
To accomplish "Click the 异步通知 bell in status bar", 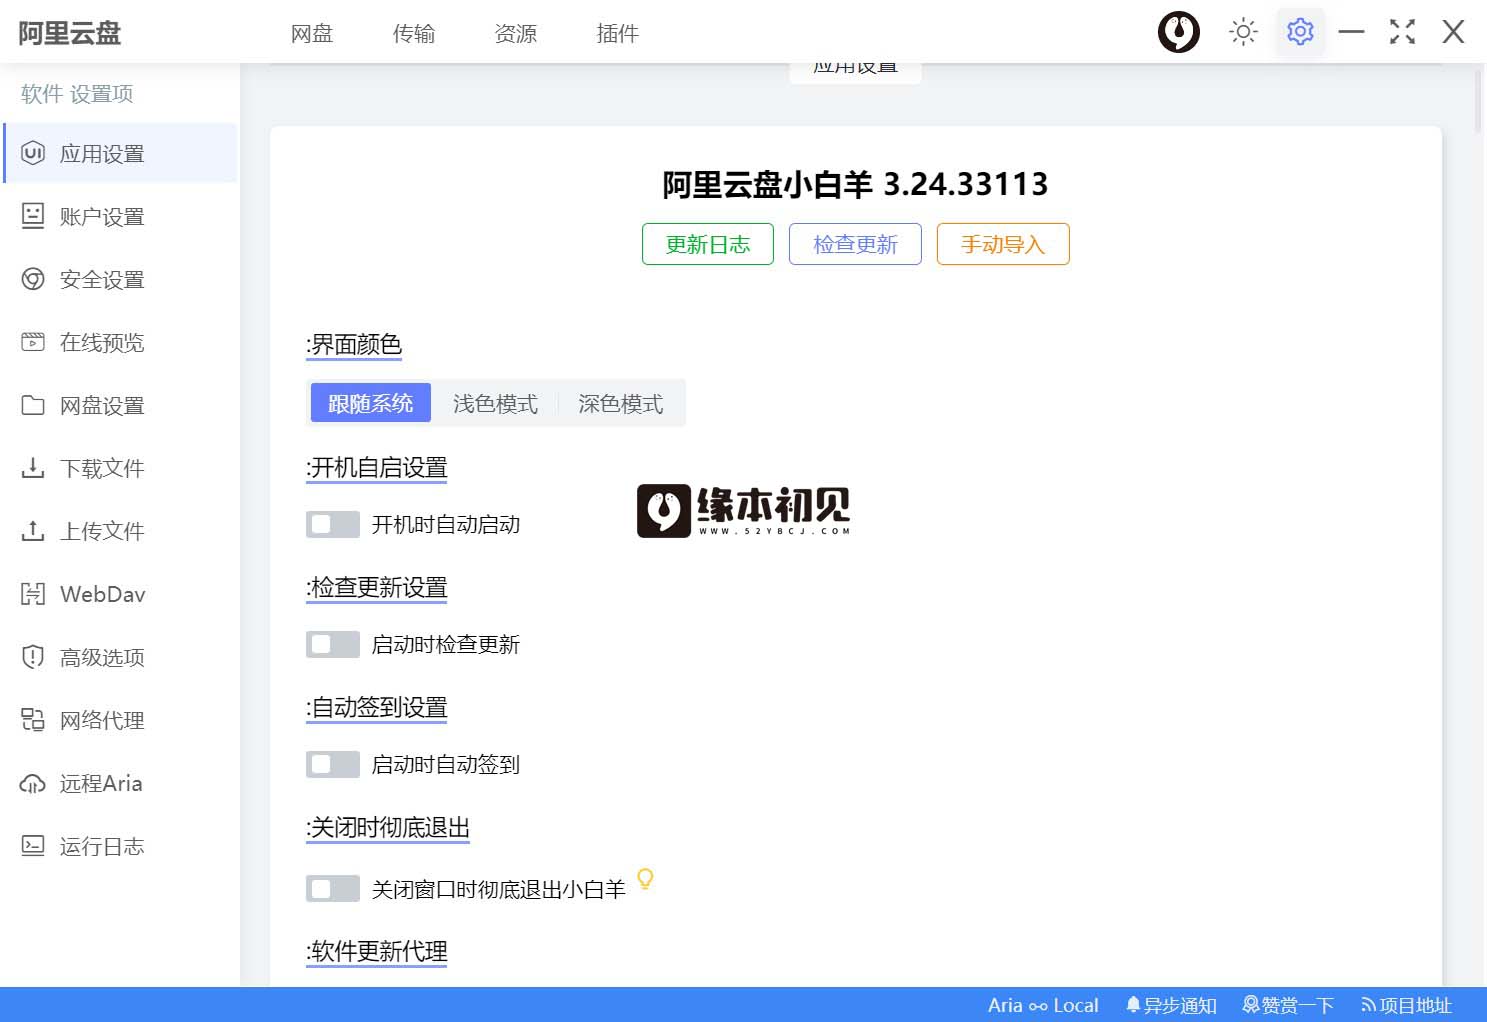I will tap(1171, 1005).
